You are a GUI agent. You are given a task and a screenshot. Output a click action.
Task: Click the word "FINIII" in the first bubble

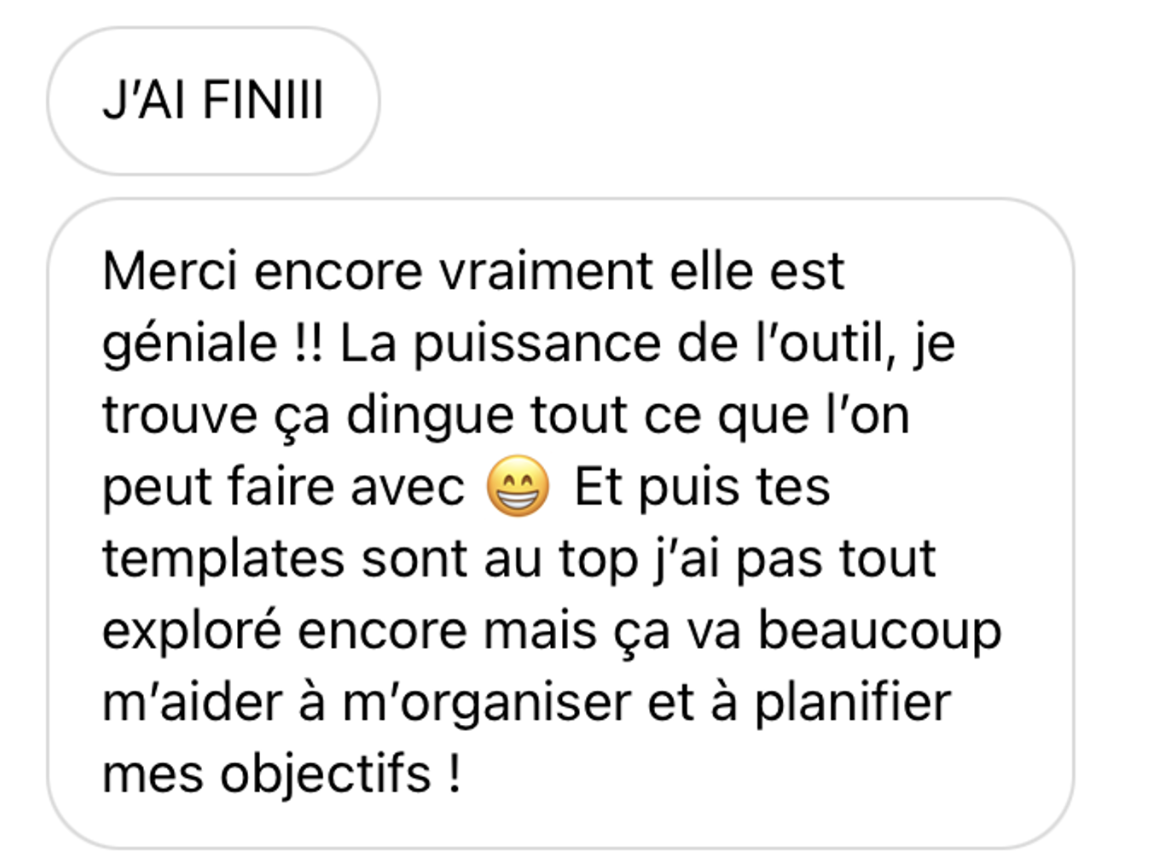pos(263,99)
